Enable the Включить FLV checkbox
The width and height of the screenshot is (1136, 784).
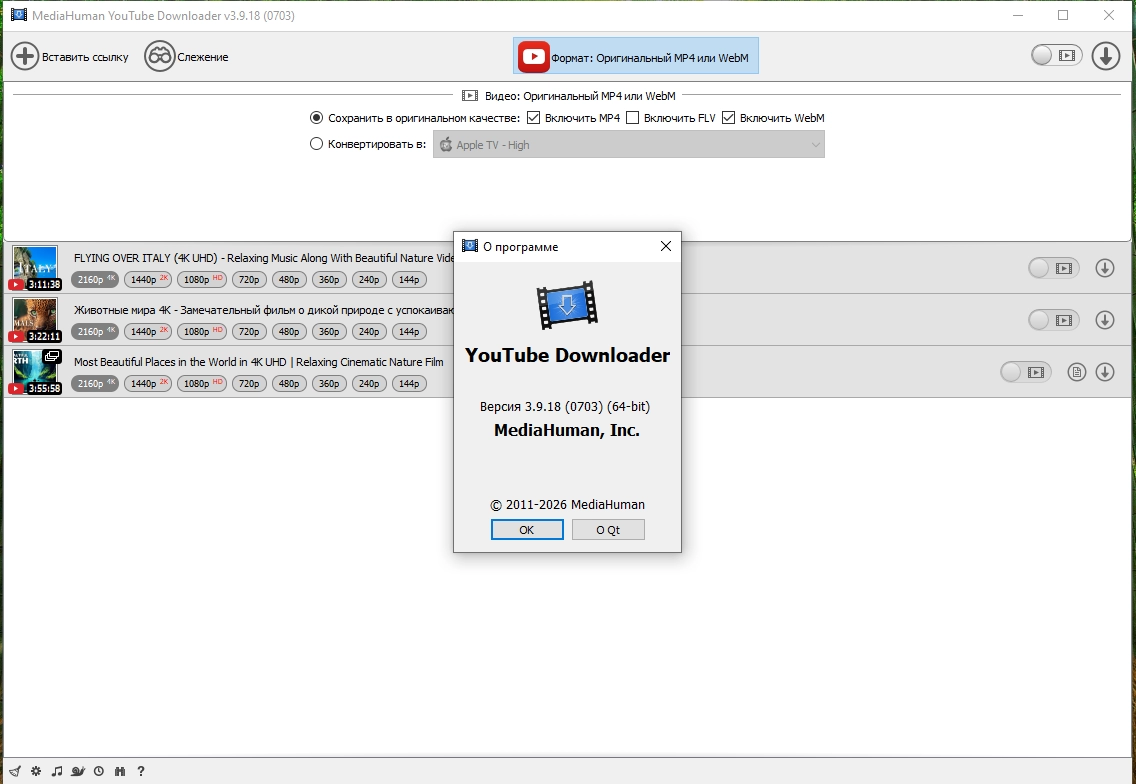632,117
